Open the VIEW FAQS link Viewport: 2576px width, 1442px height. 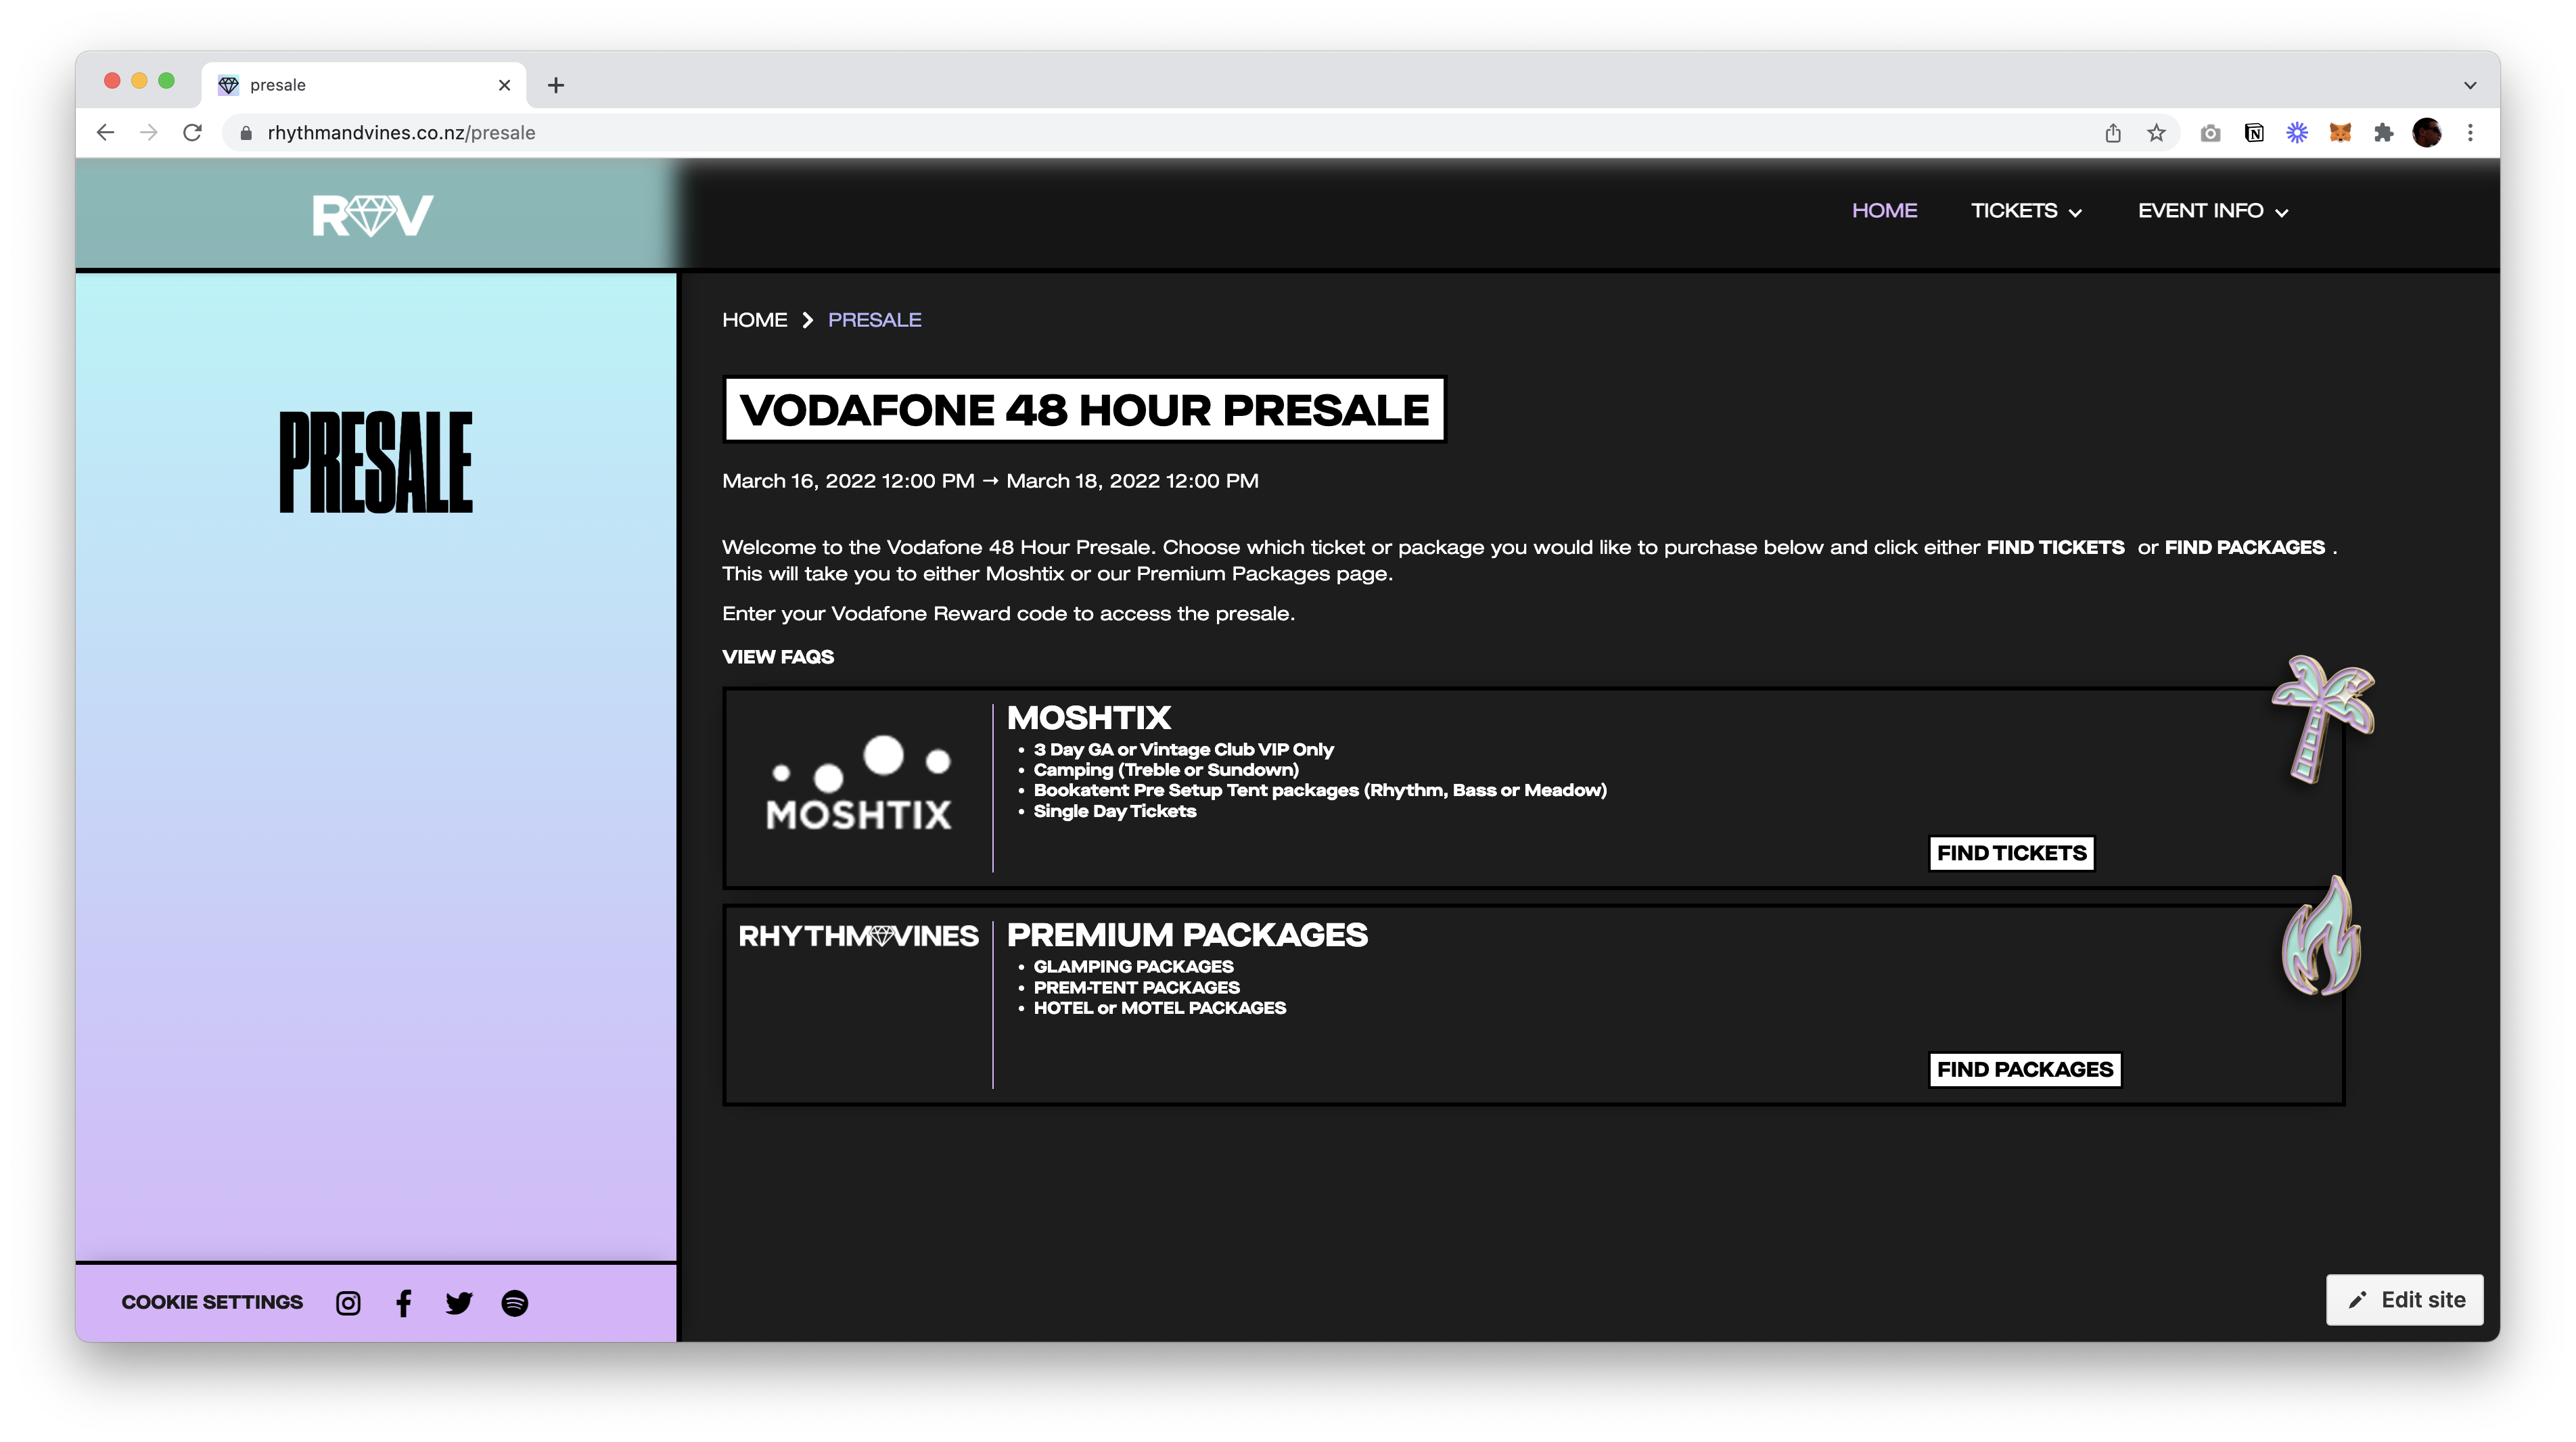point(778,657)
